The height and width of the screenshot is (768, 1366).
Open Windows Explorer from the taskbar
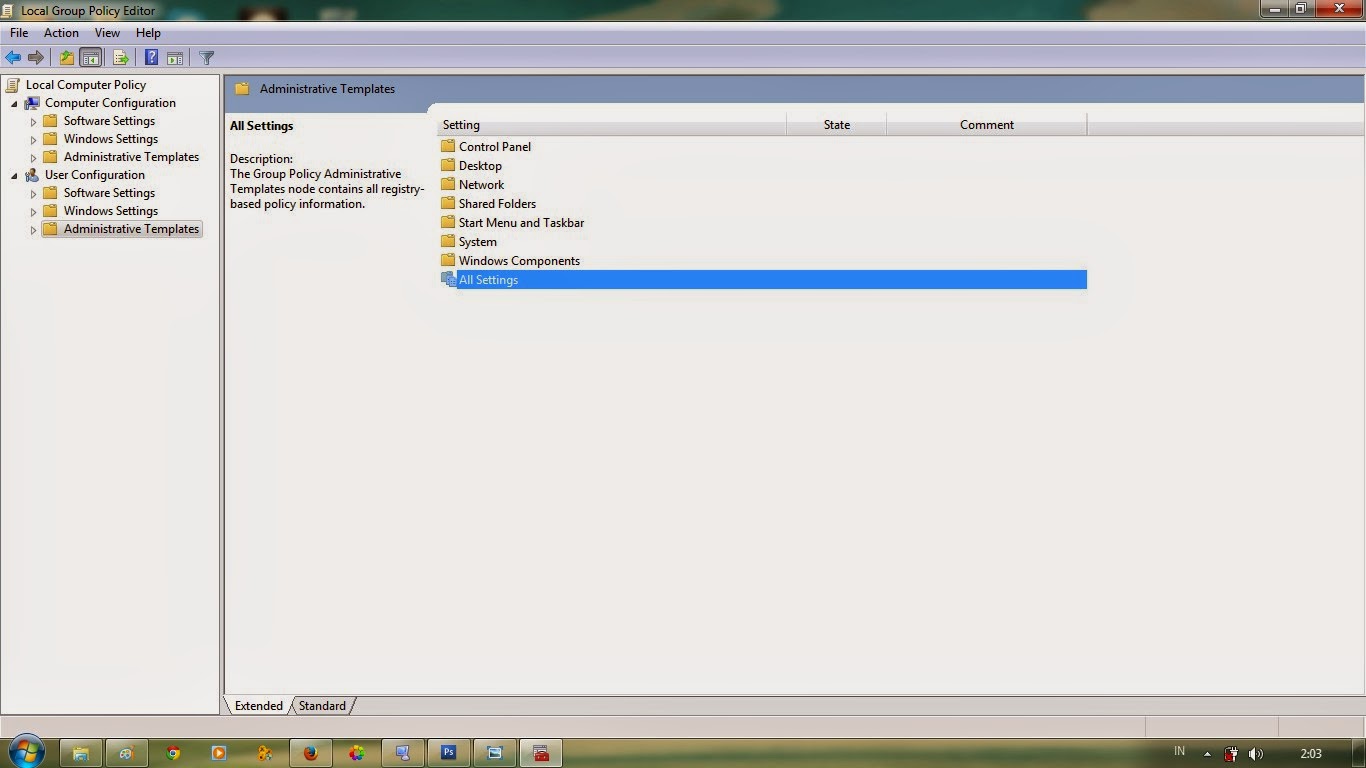[x=81, y=753]
